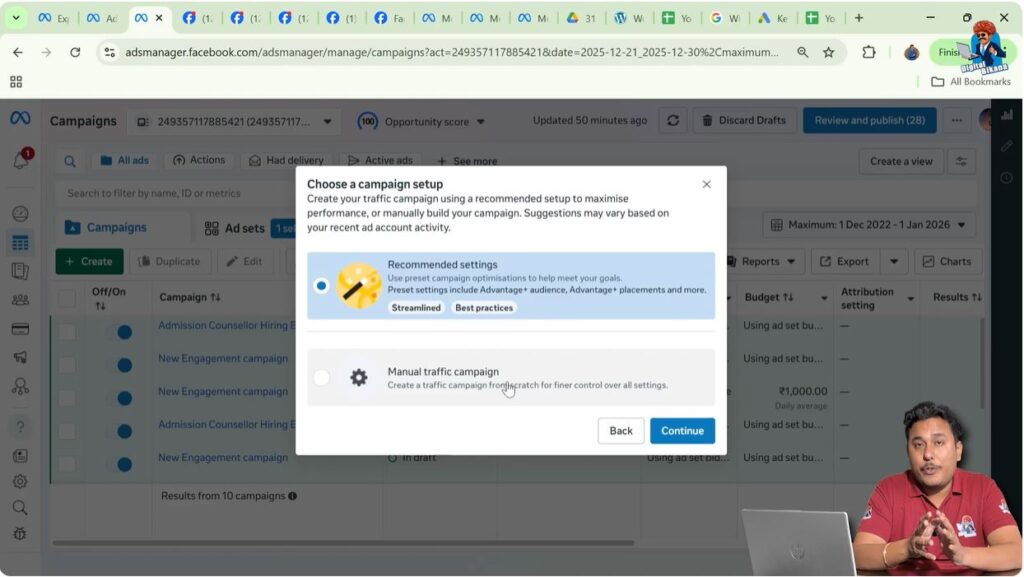Select the Manual traffic campaign option
The image size is (1024, 577).
pos(321,378)
